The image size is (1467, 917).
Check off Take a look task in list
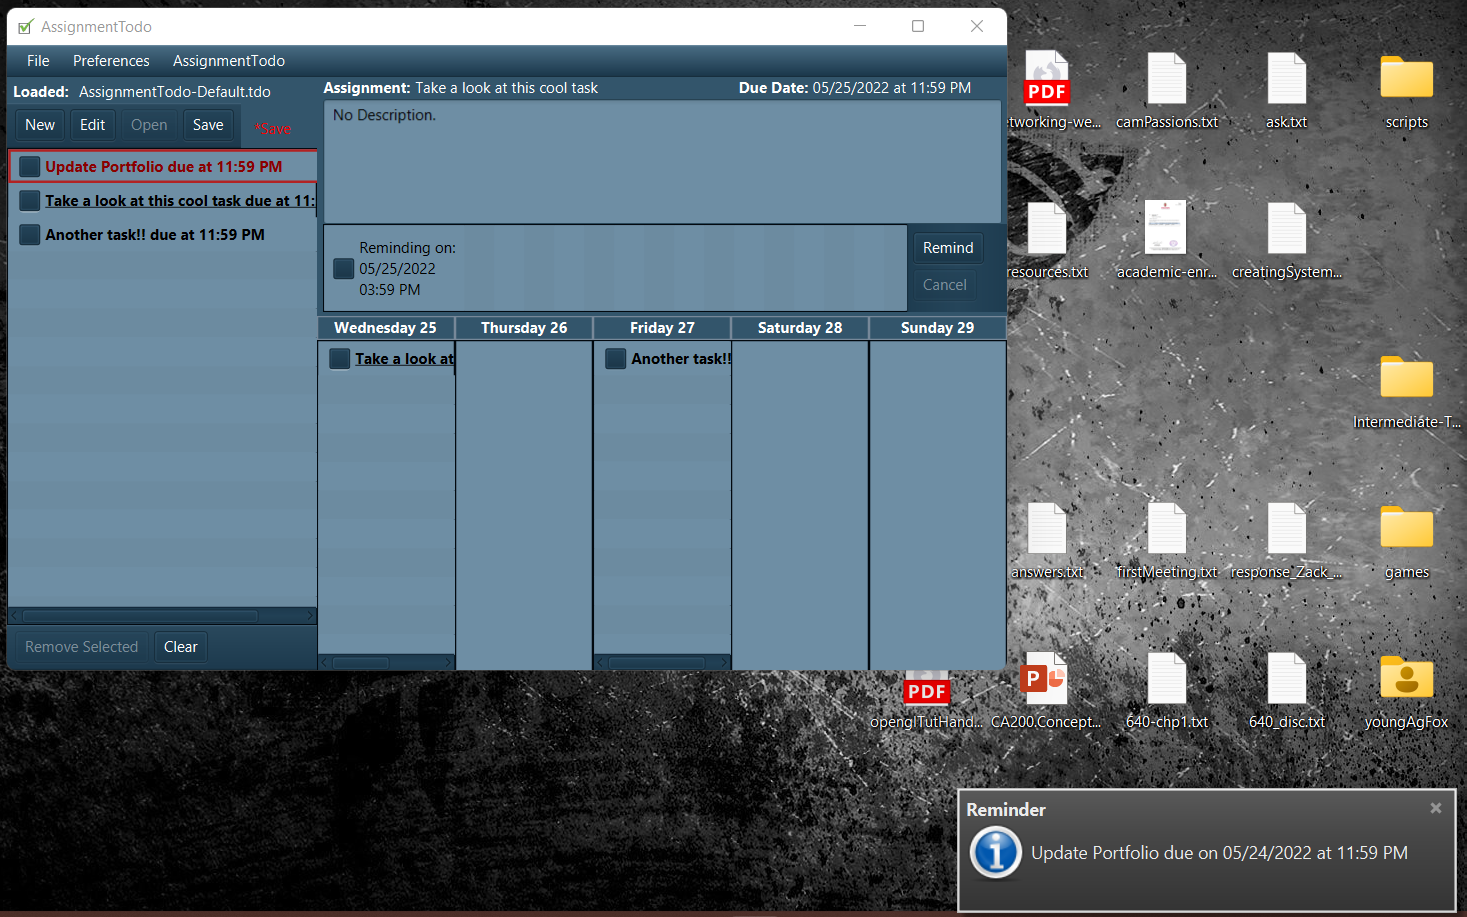point(30,201)
